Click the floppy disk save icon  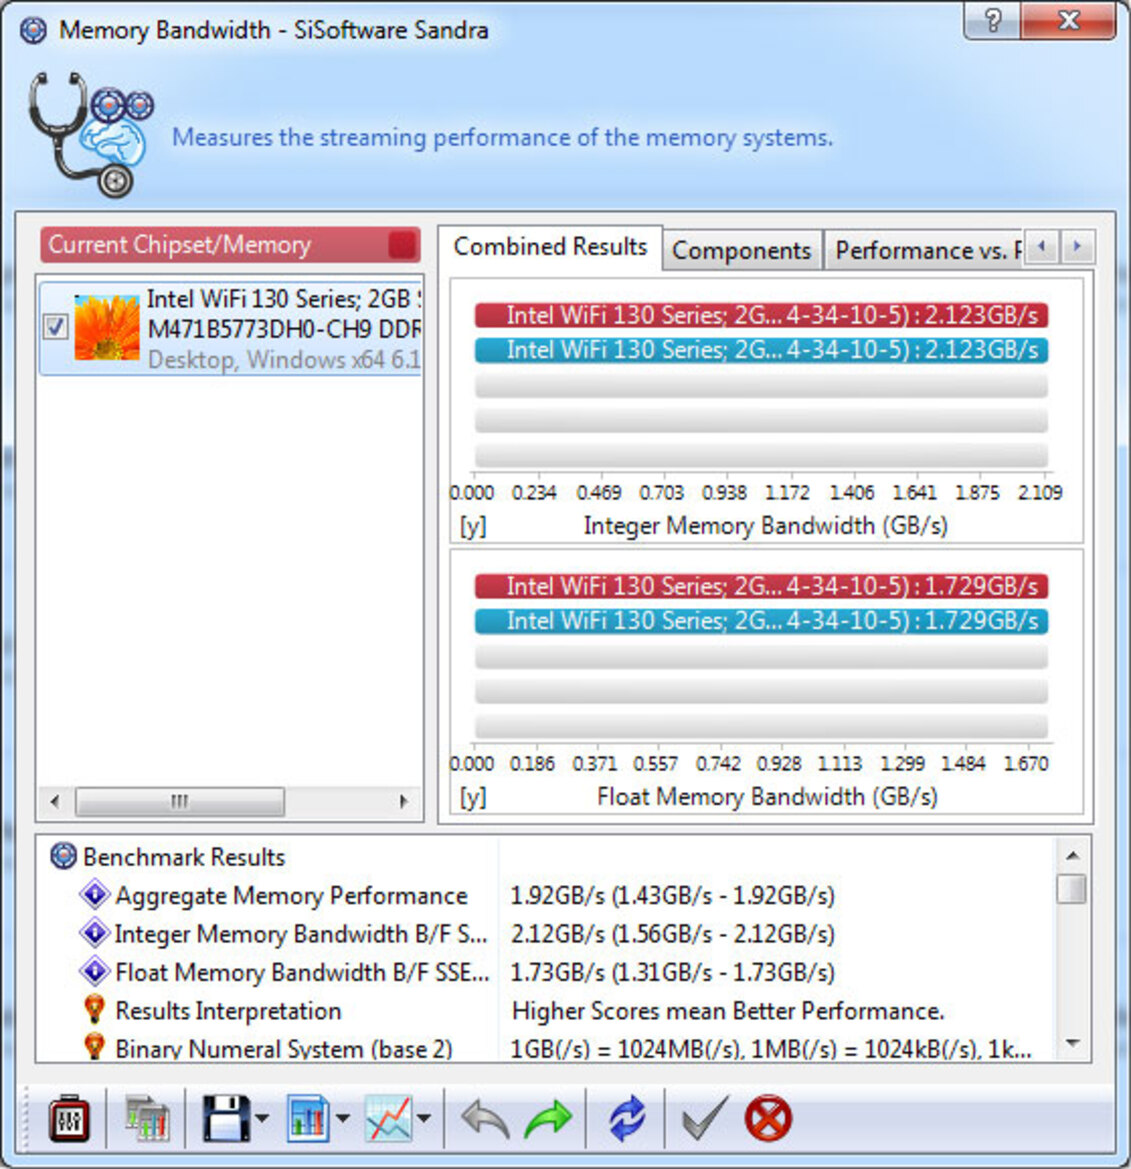click(226, 1118)
